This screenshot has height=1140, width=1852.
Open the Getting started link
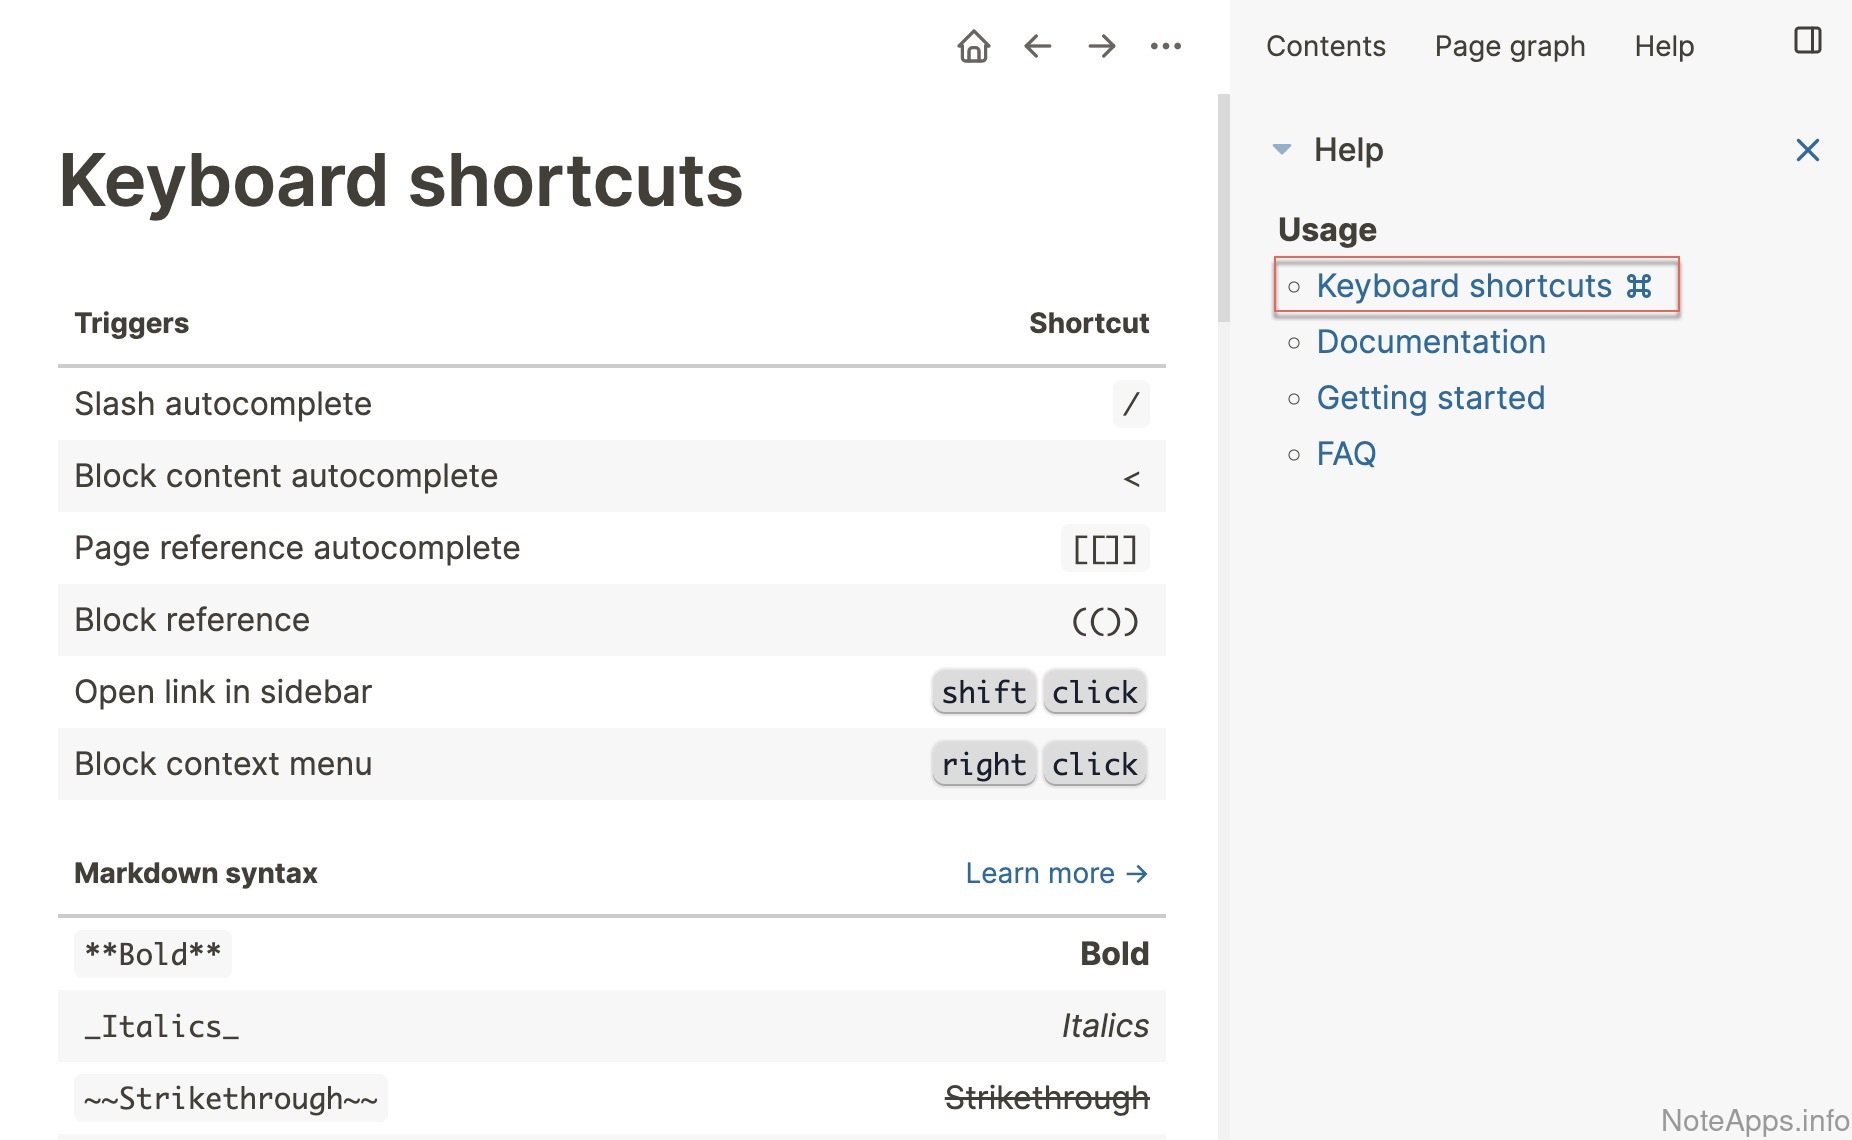[1430, 398]
